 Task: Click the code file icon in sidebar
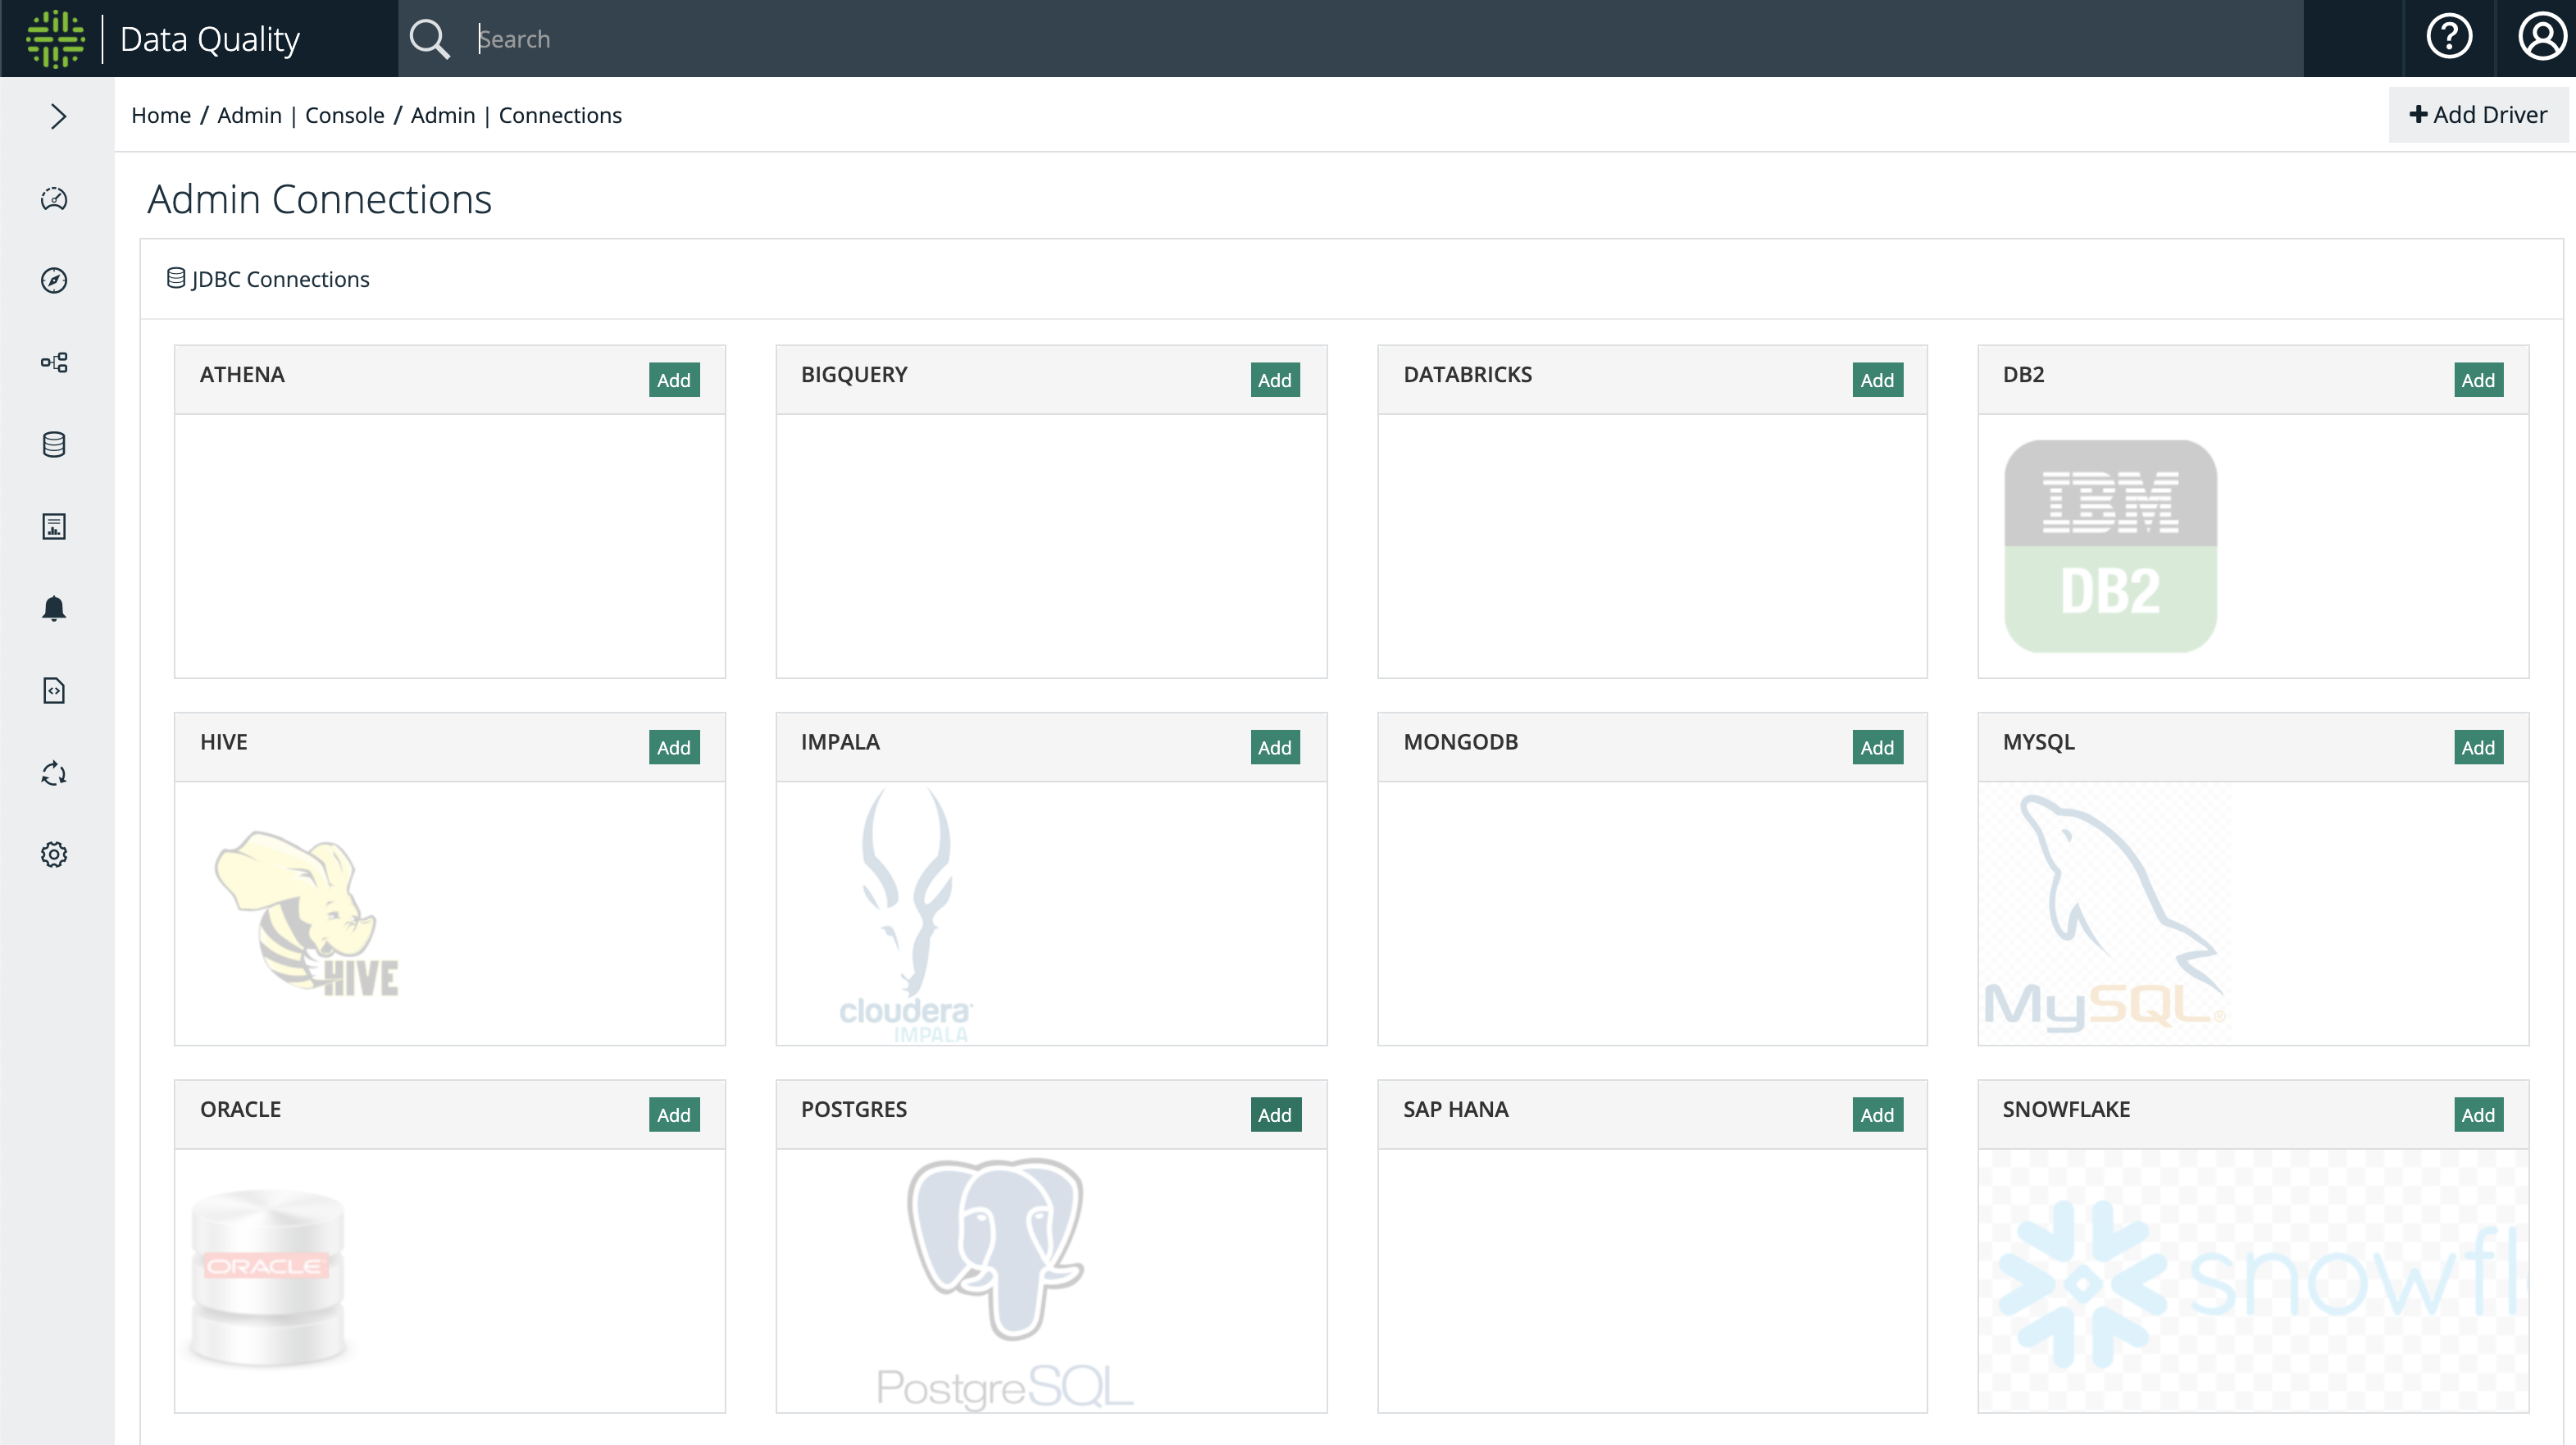click(x=54, y=691)
